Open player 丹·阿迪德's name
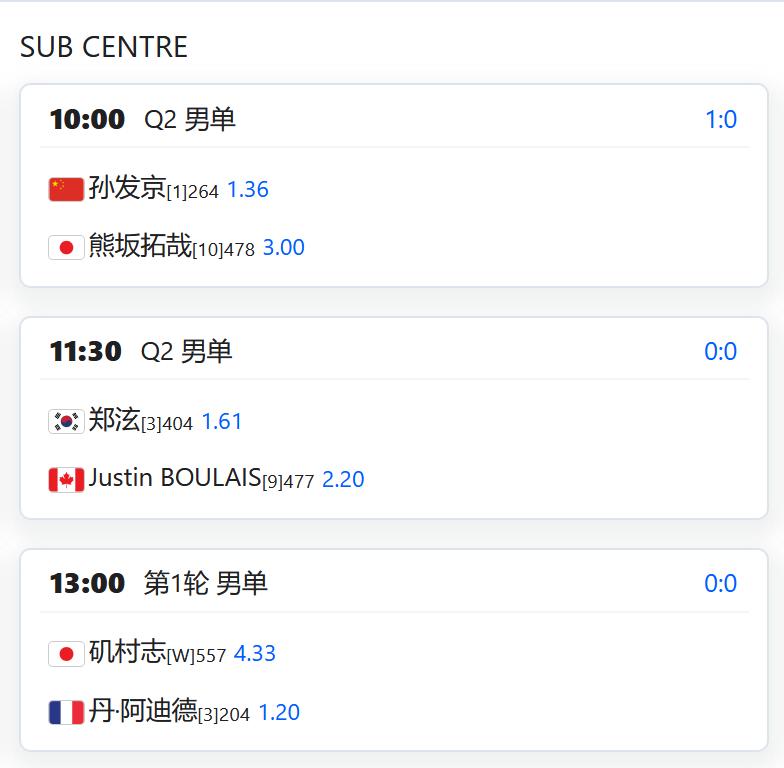 [x=143, y=711]
